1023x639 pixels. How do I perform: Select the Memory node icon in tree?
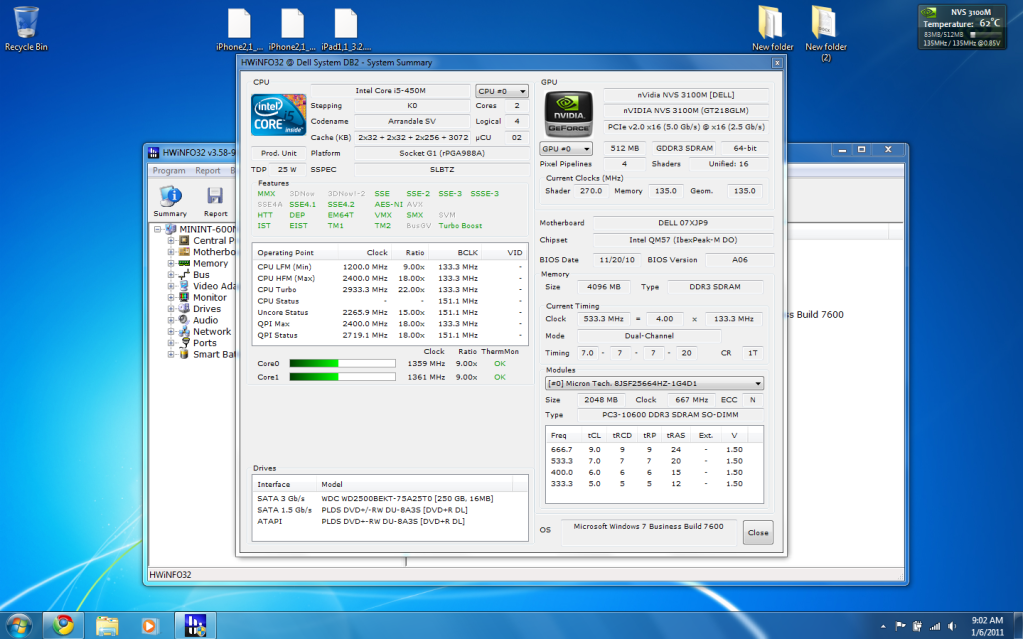tap(185, 263)
